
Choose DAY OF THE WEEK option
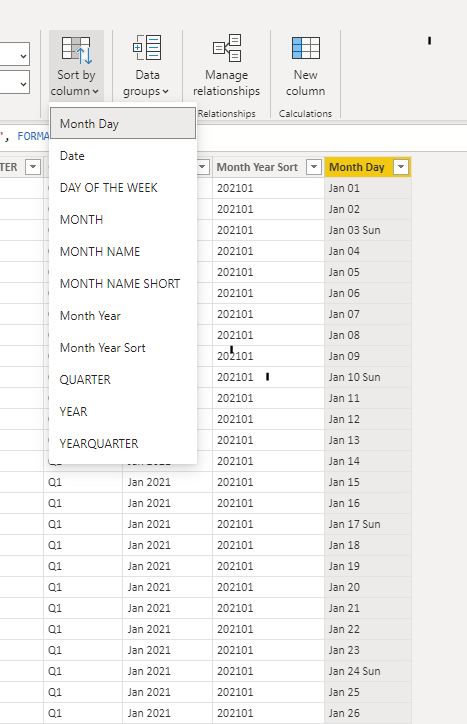pos(123,187)
